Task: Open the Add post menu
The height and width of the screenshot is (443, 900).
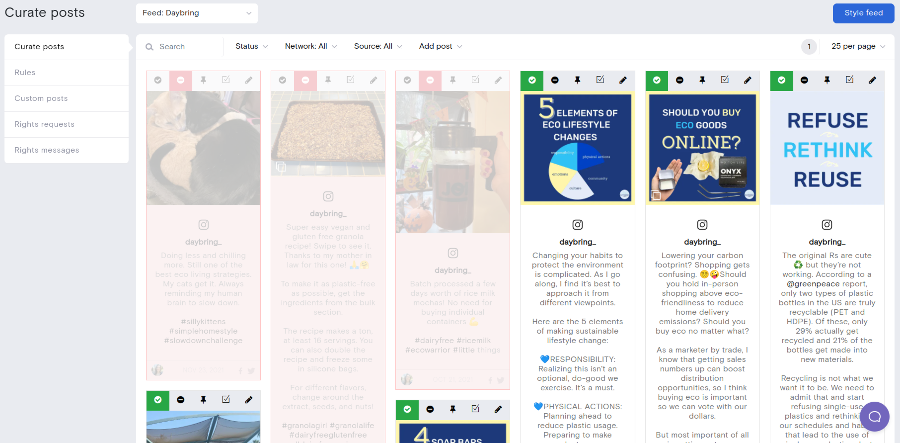Action: tap(440, 46)
